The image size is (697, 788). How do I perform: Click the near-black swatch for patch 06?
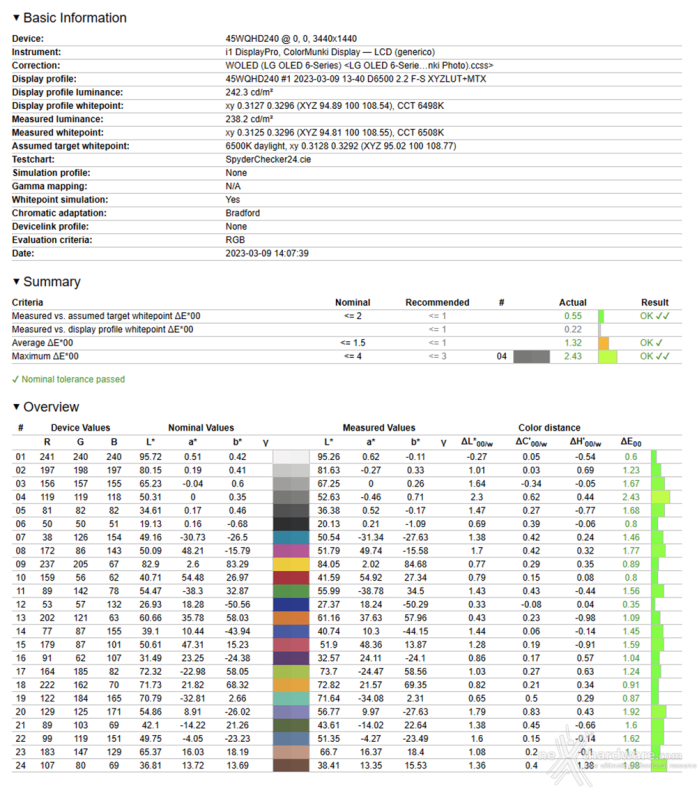(291, 524)
